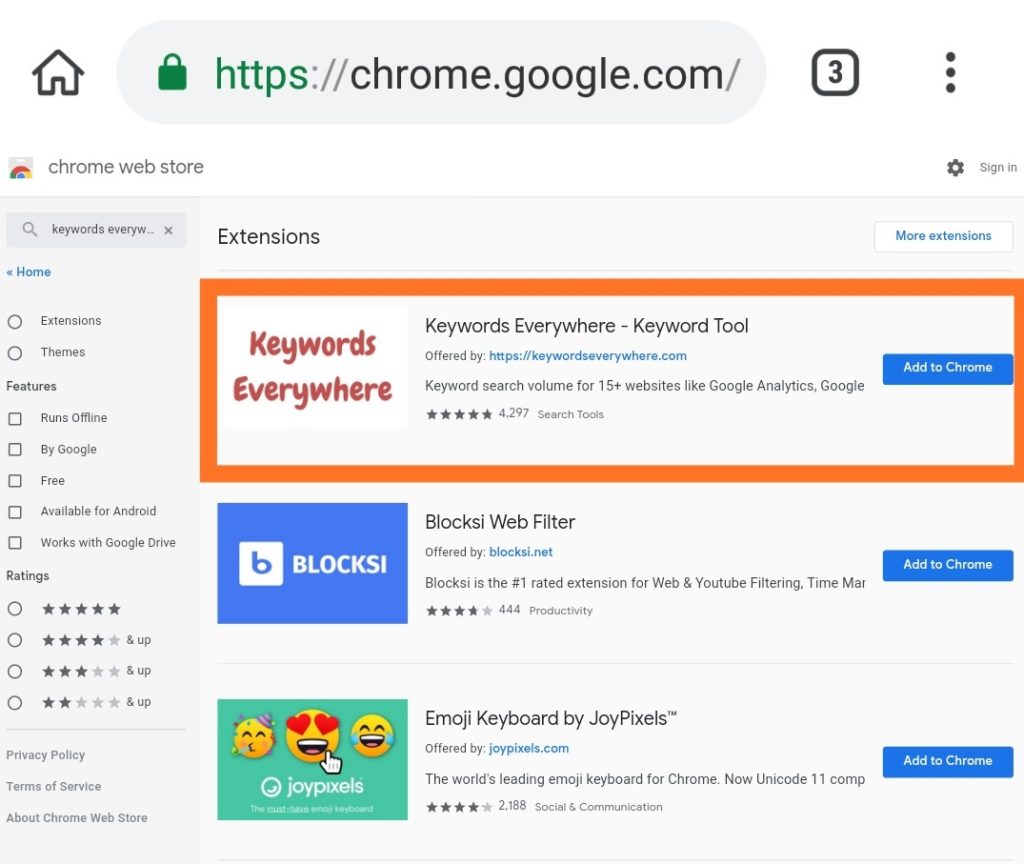Image resolution: width=1024 pixels, height=864 pixels.
Task: Click the home icon in the browser toolbar
Action: click(57, 70)
